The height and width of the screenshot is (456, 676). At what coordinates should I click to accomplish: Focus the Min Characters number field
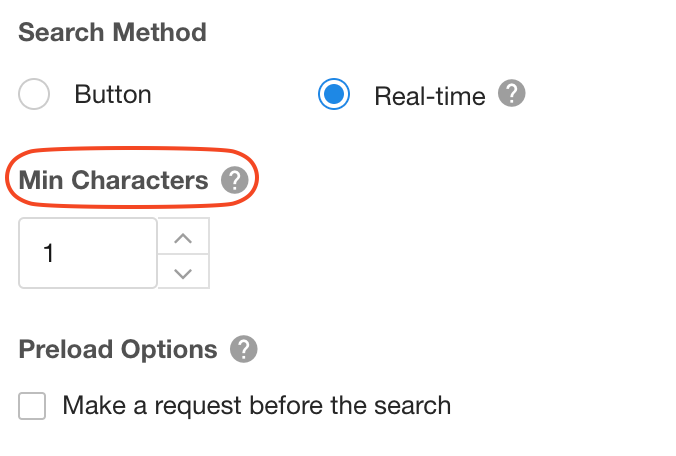tap(88, 254)
